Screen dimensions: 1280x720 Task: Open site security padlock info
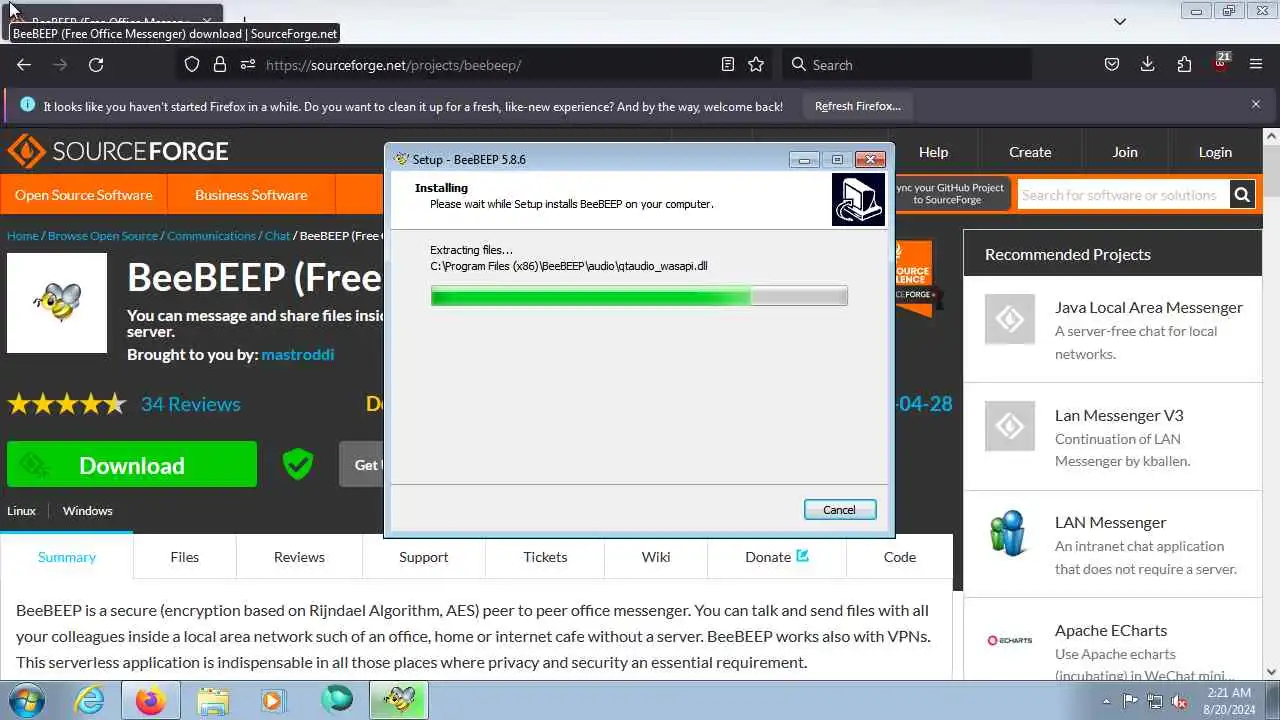(x=220, y=64)
